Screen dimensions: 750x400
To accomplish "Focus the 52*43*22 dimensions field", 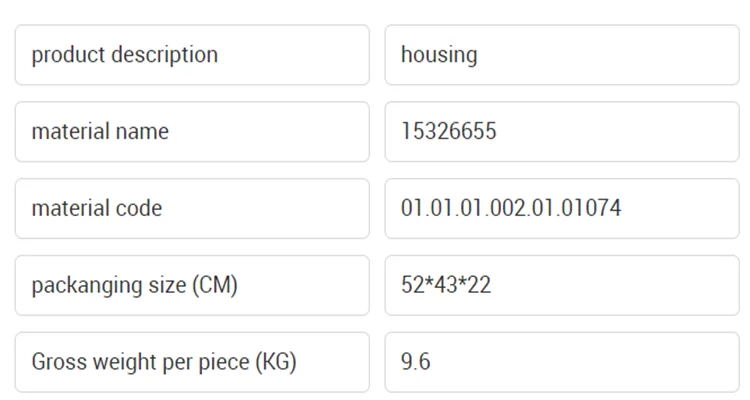I will coord(561,286).
